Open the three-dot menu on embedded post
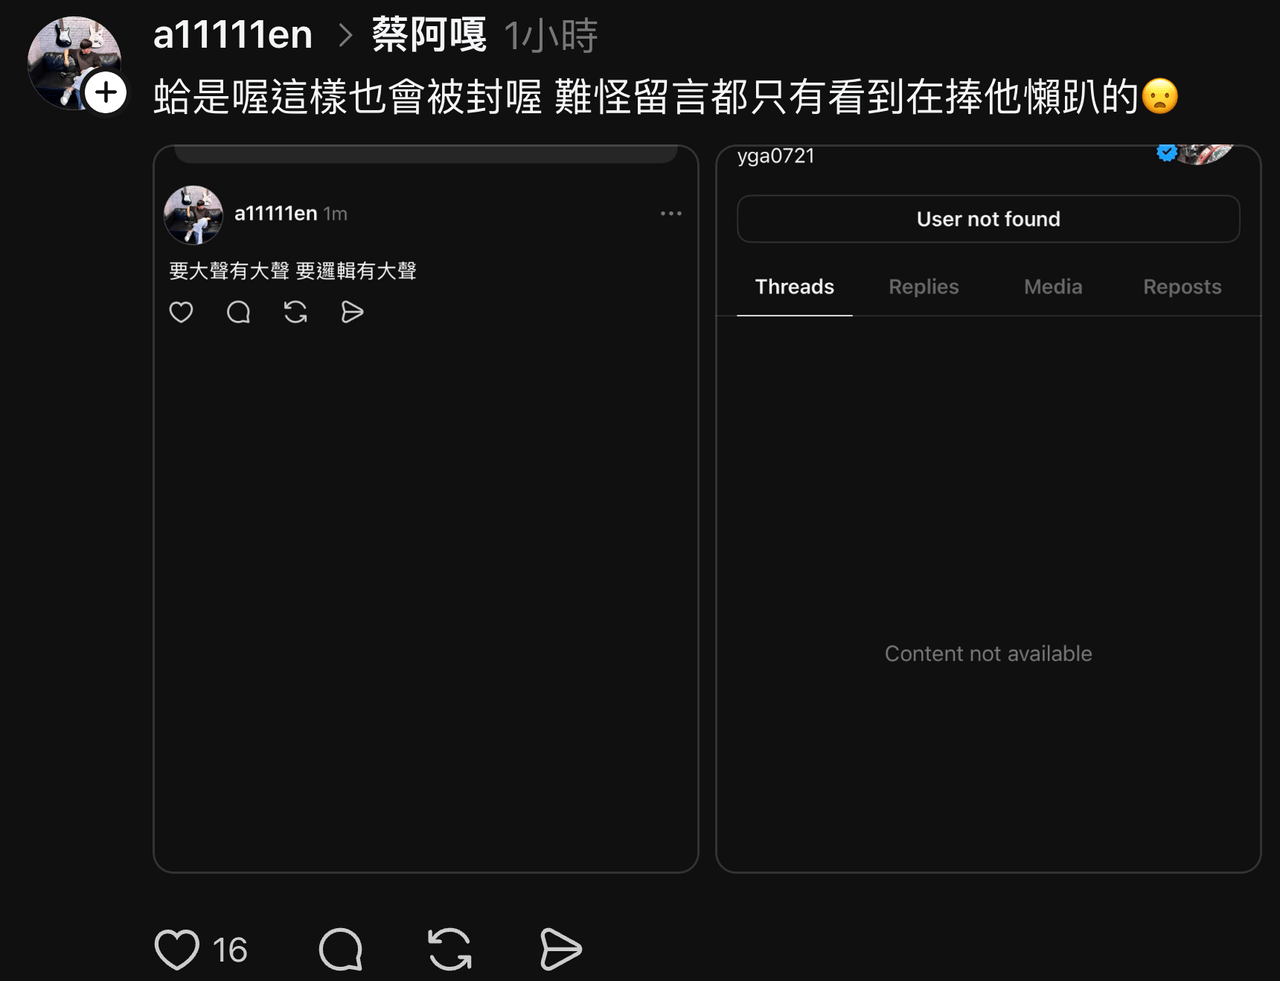This screenshot has height=981, width=1280. click(671, 213)
